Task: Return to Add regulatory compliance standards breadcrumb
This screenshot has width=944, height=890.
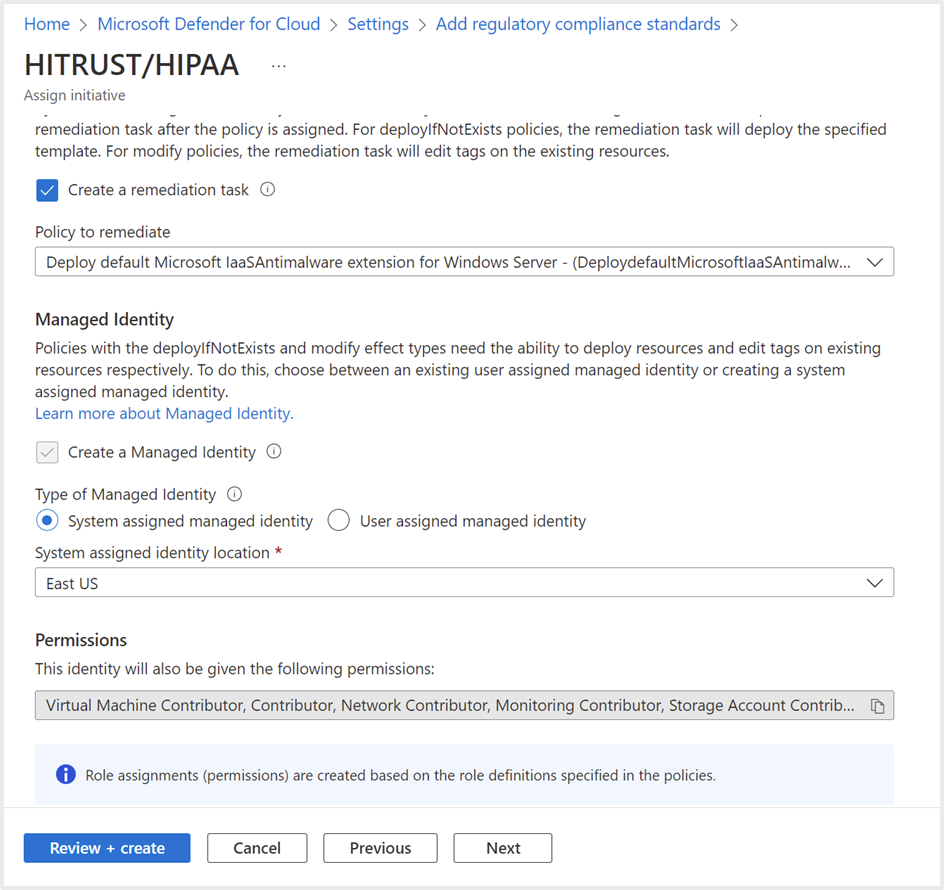Action: click(x=578, y=24)
